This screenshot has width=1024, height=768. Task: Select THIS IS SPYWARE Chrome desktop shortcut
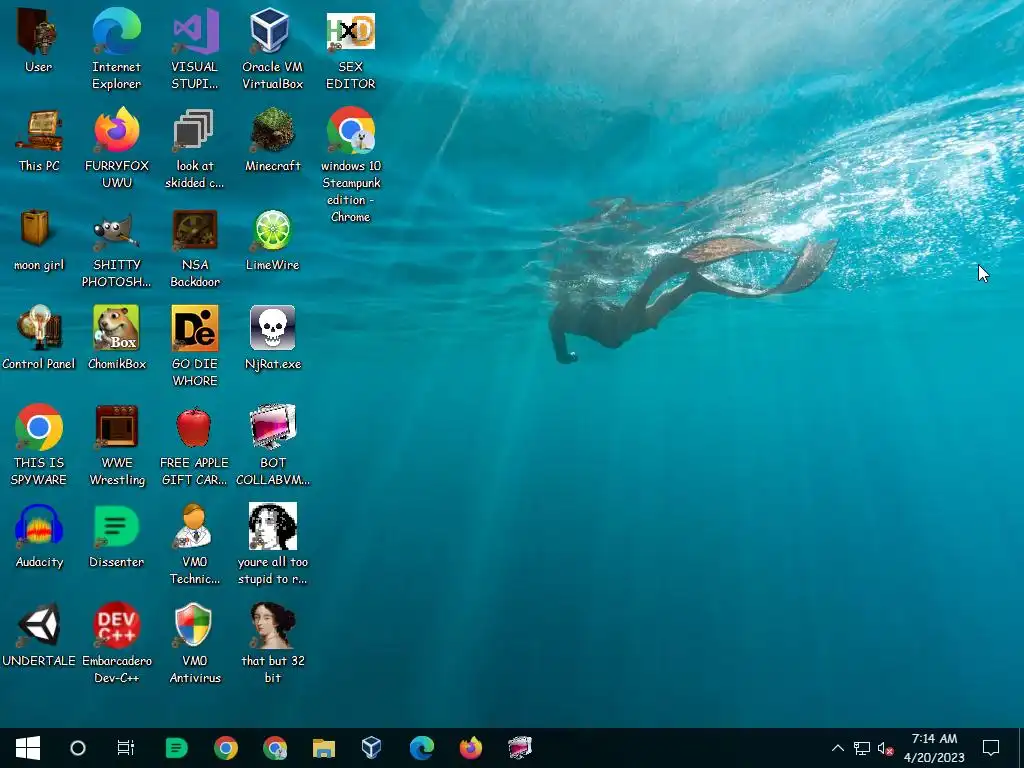point(39,445)
